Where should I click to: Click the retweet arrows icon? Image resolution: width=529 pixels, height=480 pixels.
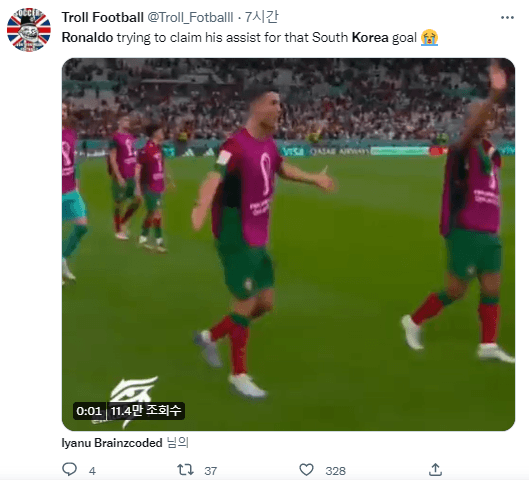(185, 470)
